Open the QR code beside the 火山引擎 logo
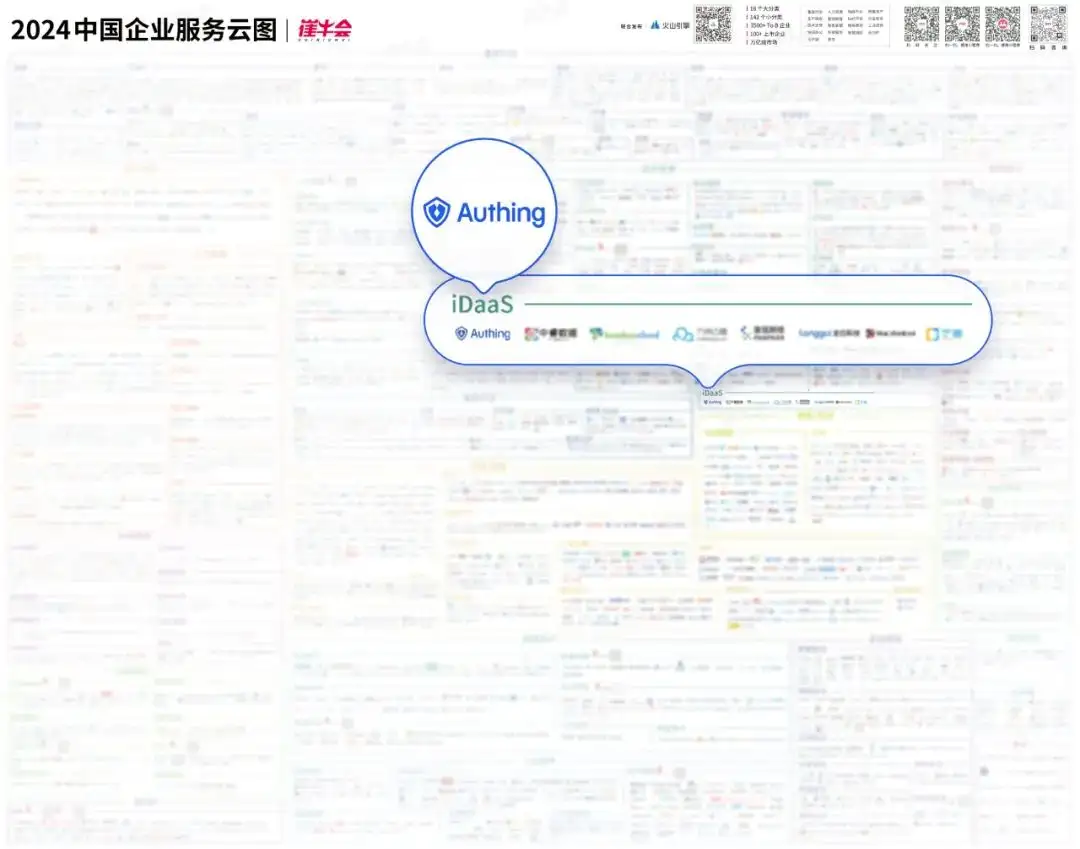 pos(713,24)
